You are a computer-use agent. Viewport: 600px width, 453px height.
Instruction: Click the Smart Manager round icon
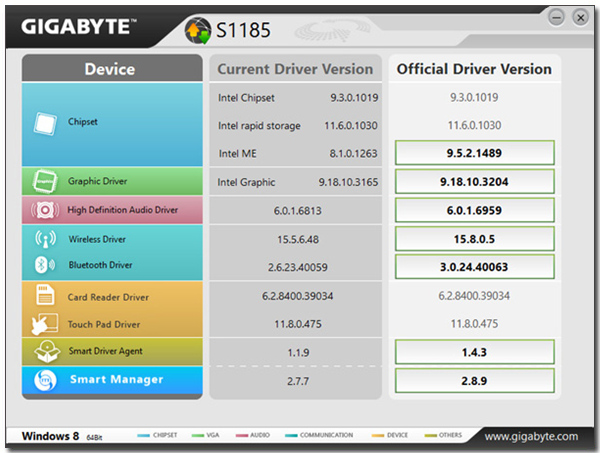point(45,380)
